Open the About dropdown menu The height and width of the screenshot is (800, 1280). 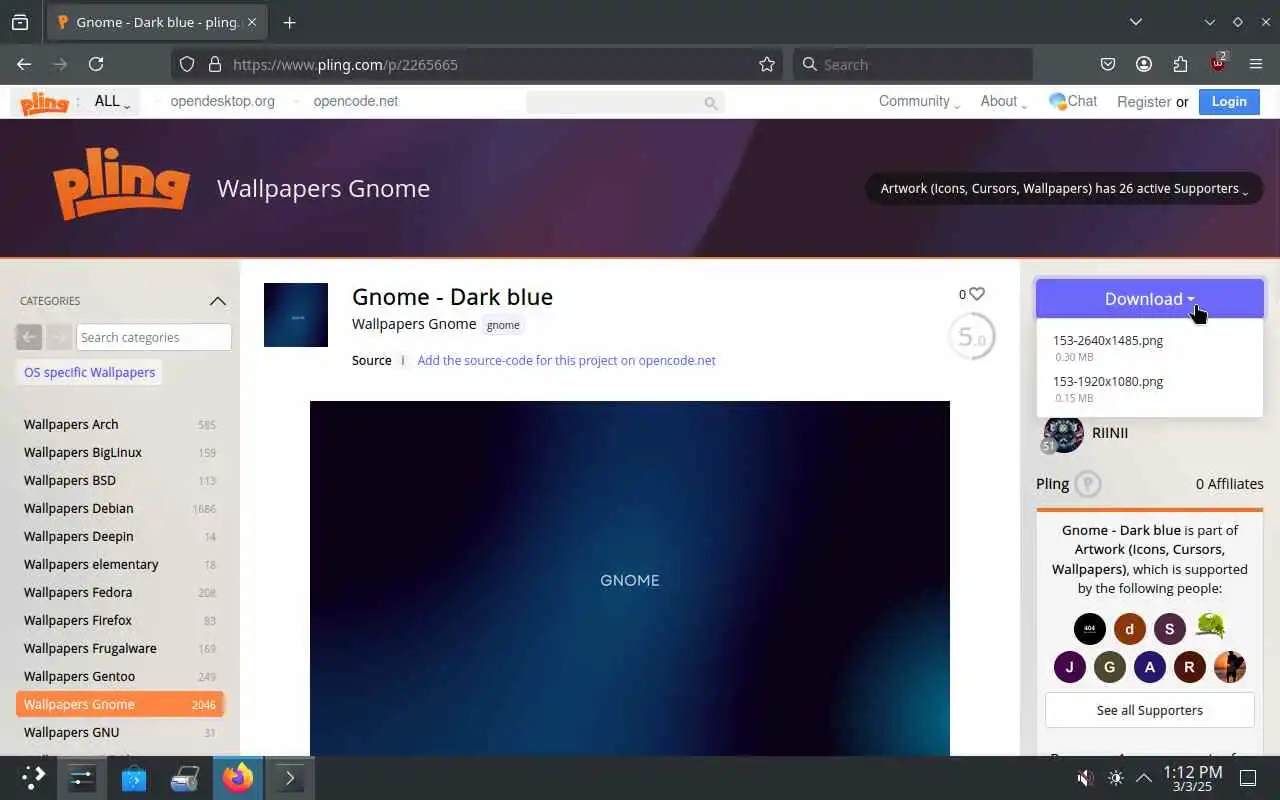tap(1003, 102)
